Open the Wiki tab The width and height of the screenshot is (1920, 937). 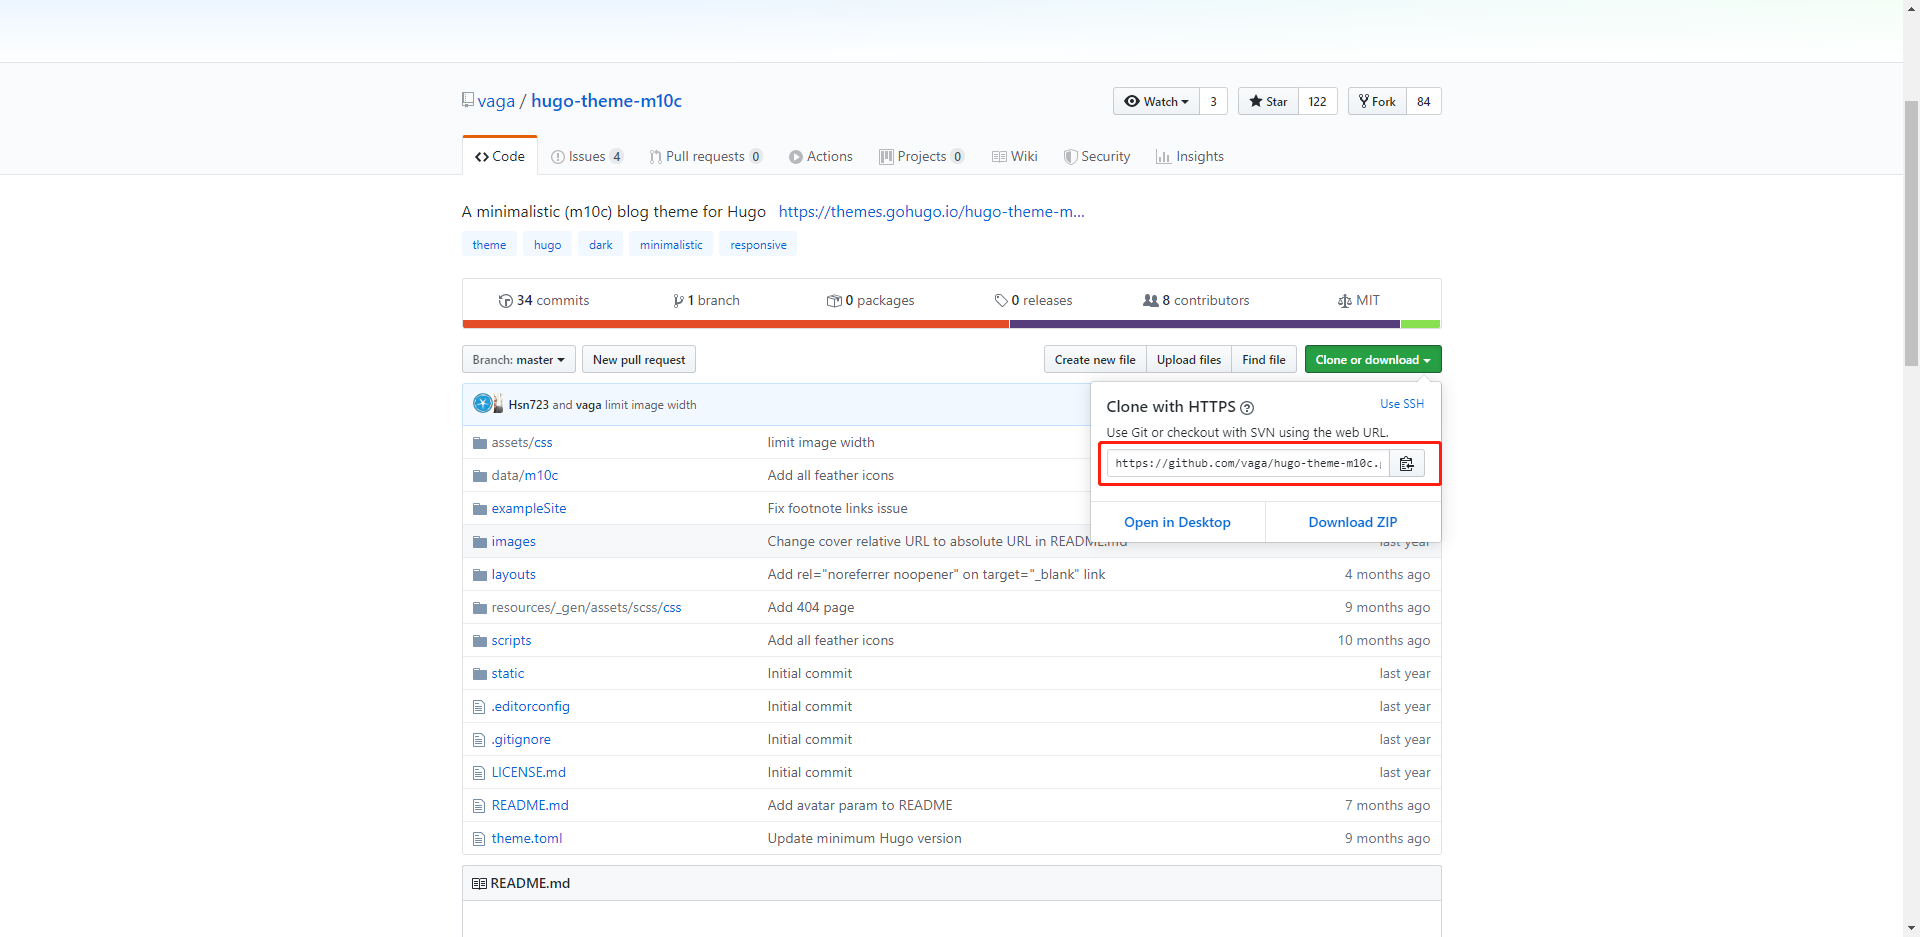pos(1015,156)
